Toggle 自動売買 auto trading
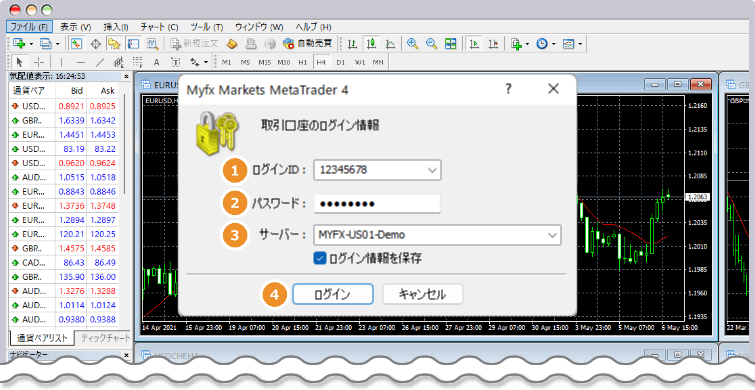 pyautogui.click(x=308, y=44)
